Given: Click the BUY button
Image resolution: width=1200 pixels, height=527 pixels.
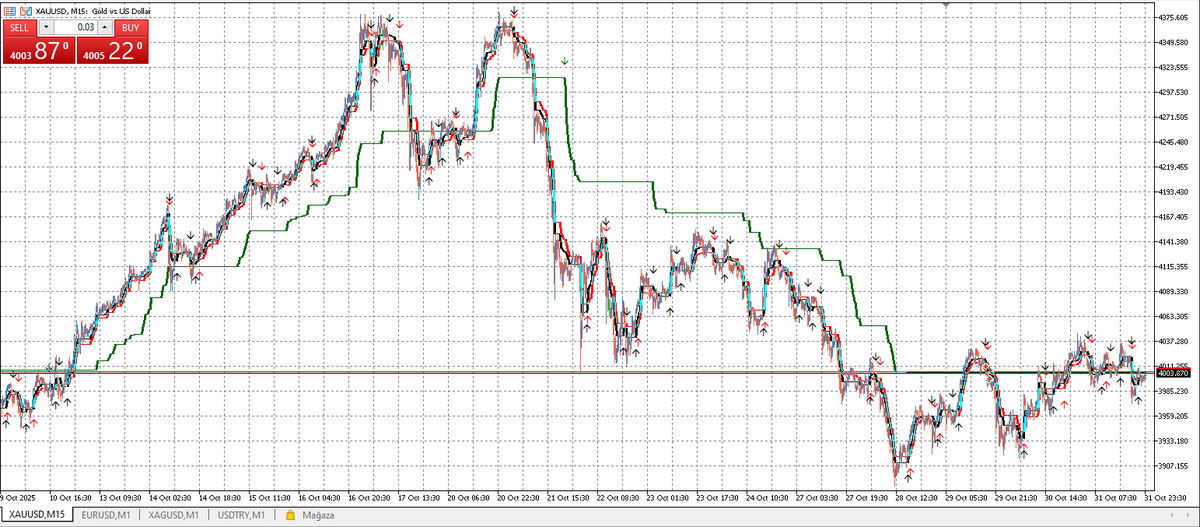Looking at the screenshot, I should pos(130,27).
